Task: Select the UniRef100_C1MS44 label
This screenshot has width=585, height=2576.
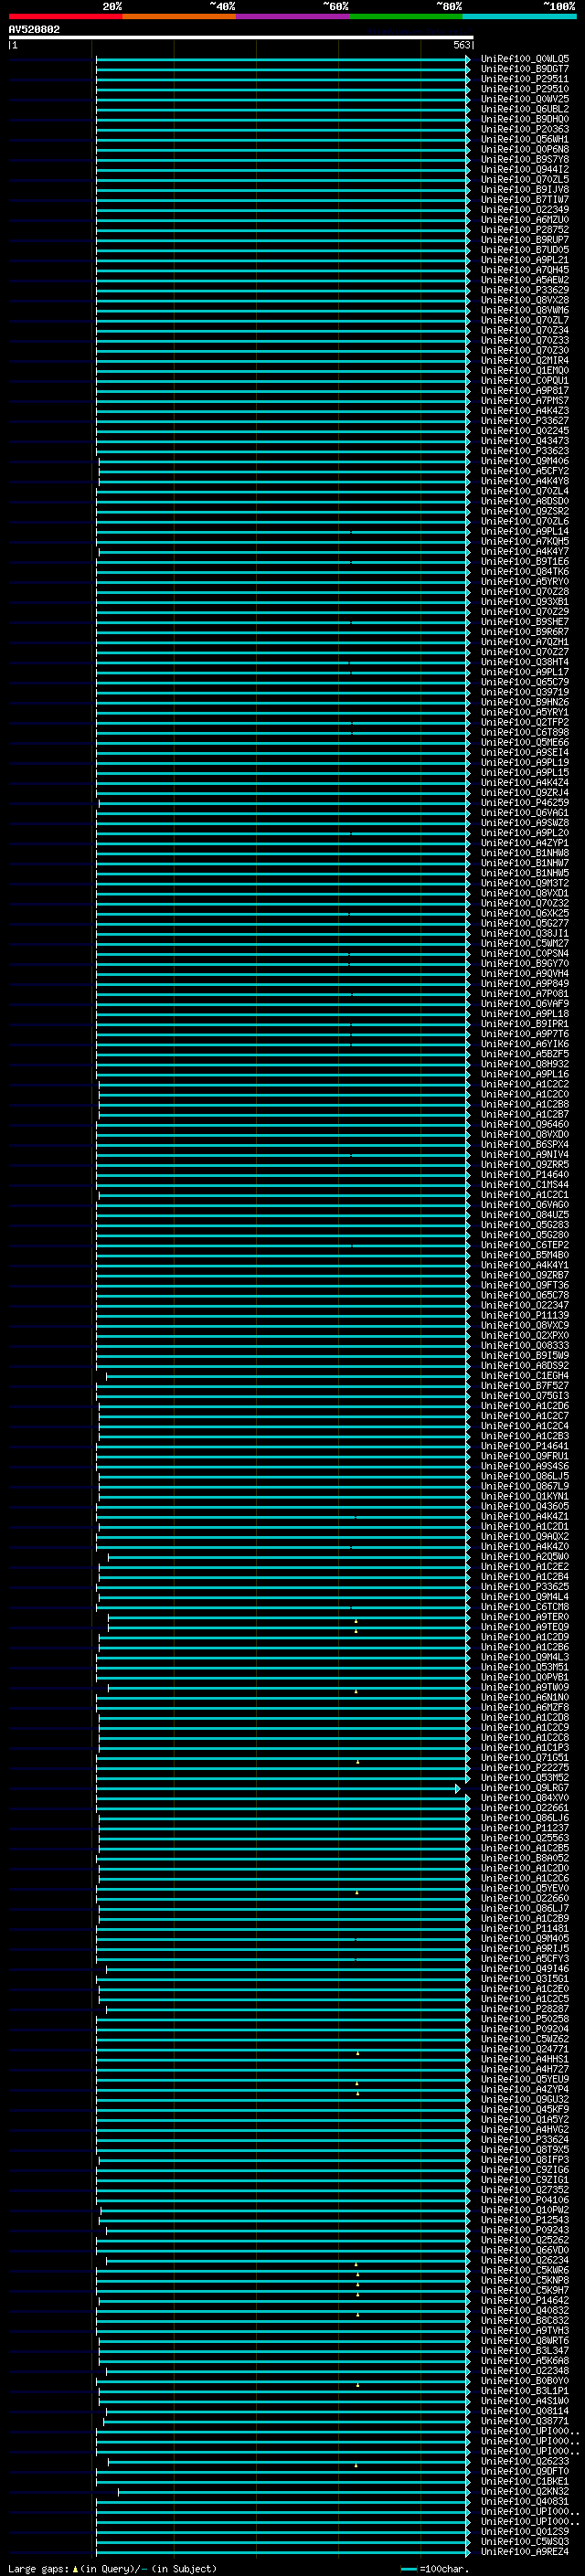Action: point(525,1185)
